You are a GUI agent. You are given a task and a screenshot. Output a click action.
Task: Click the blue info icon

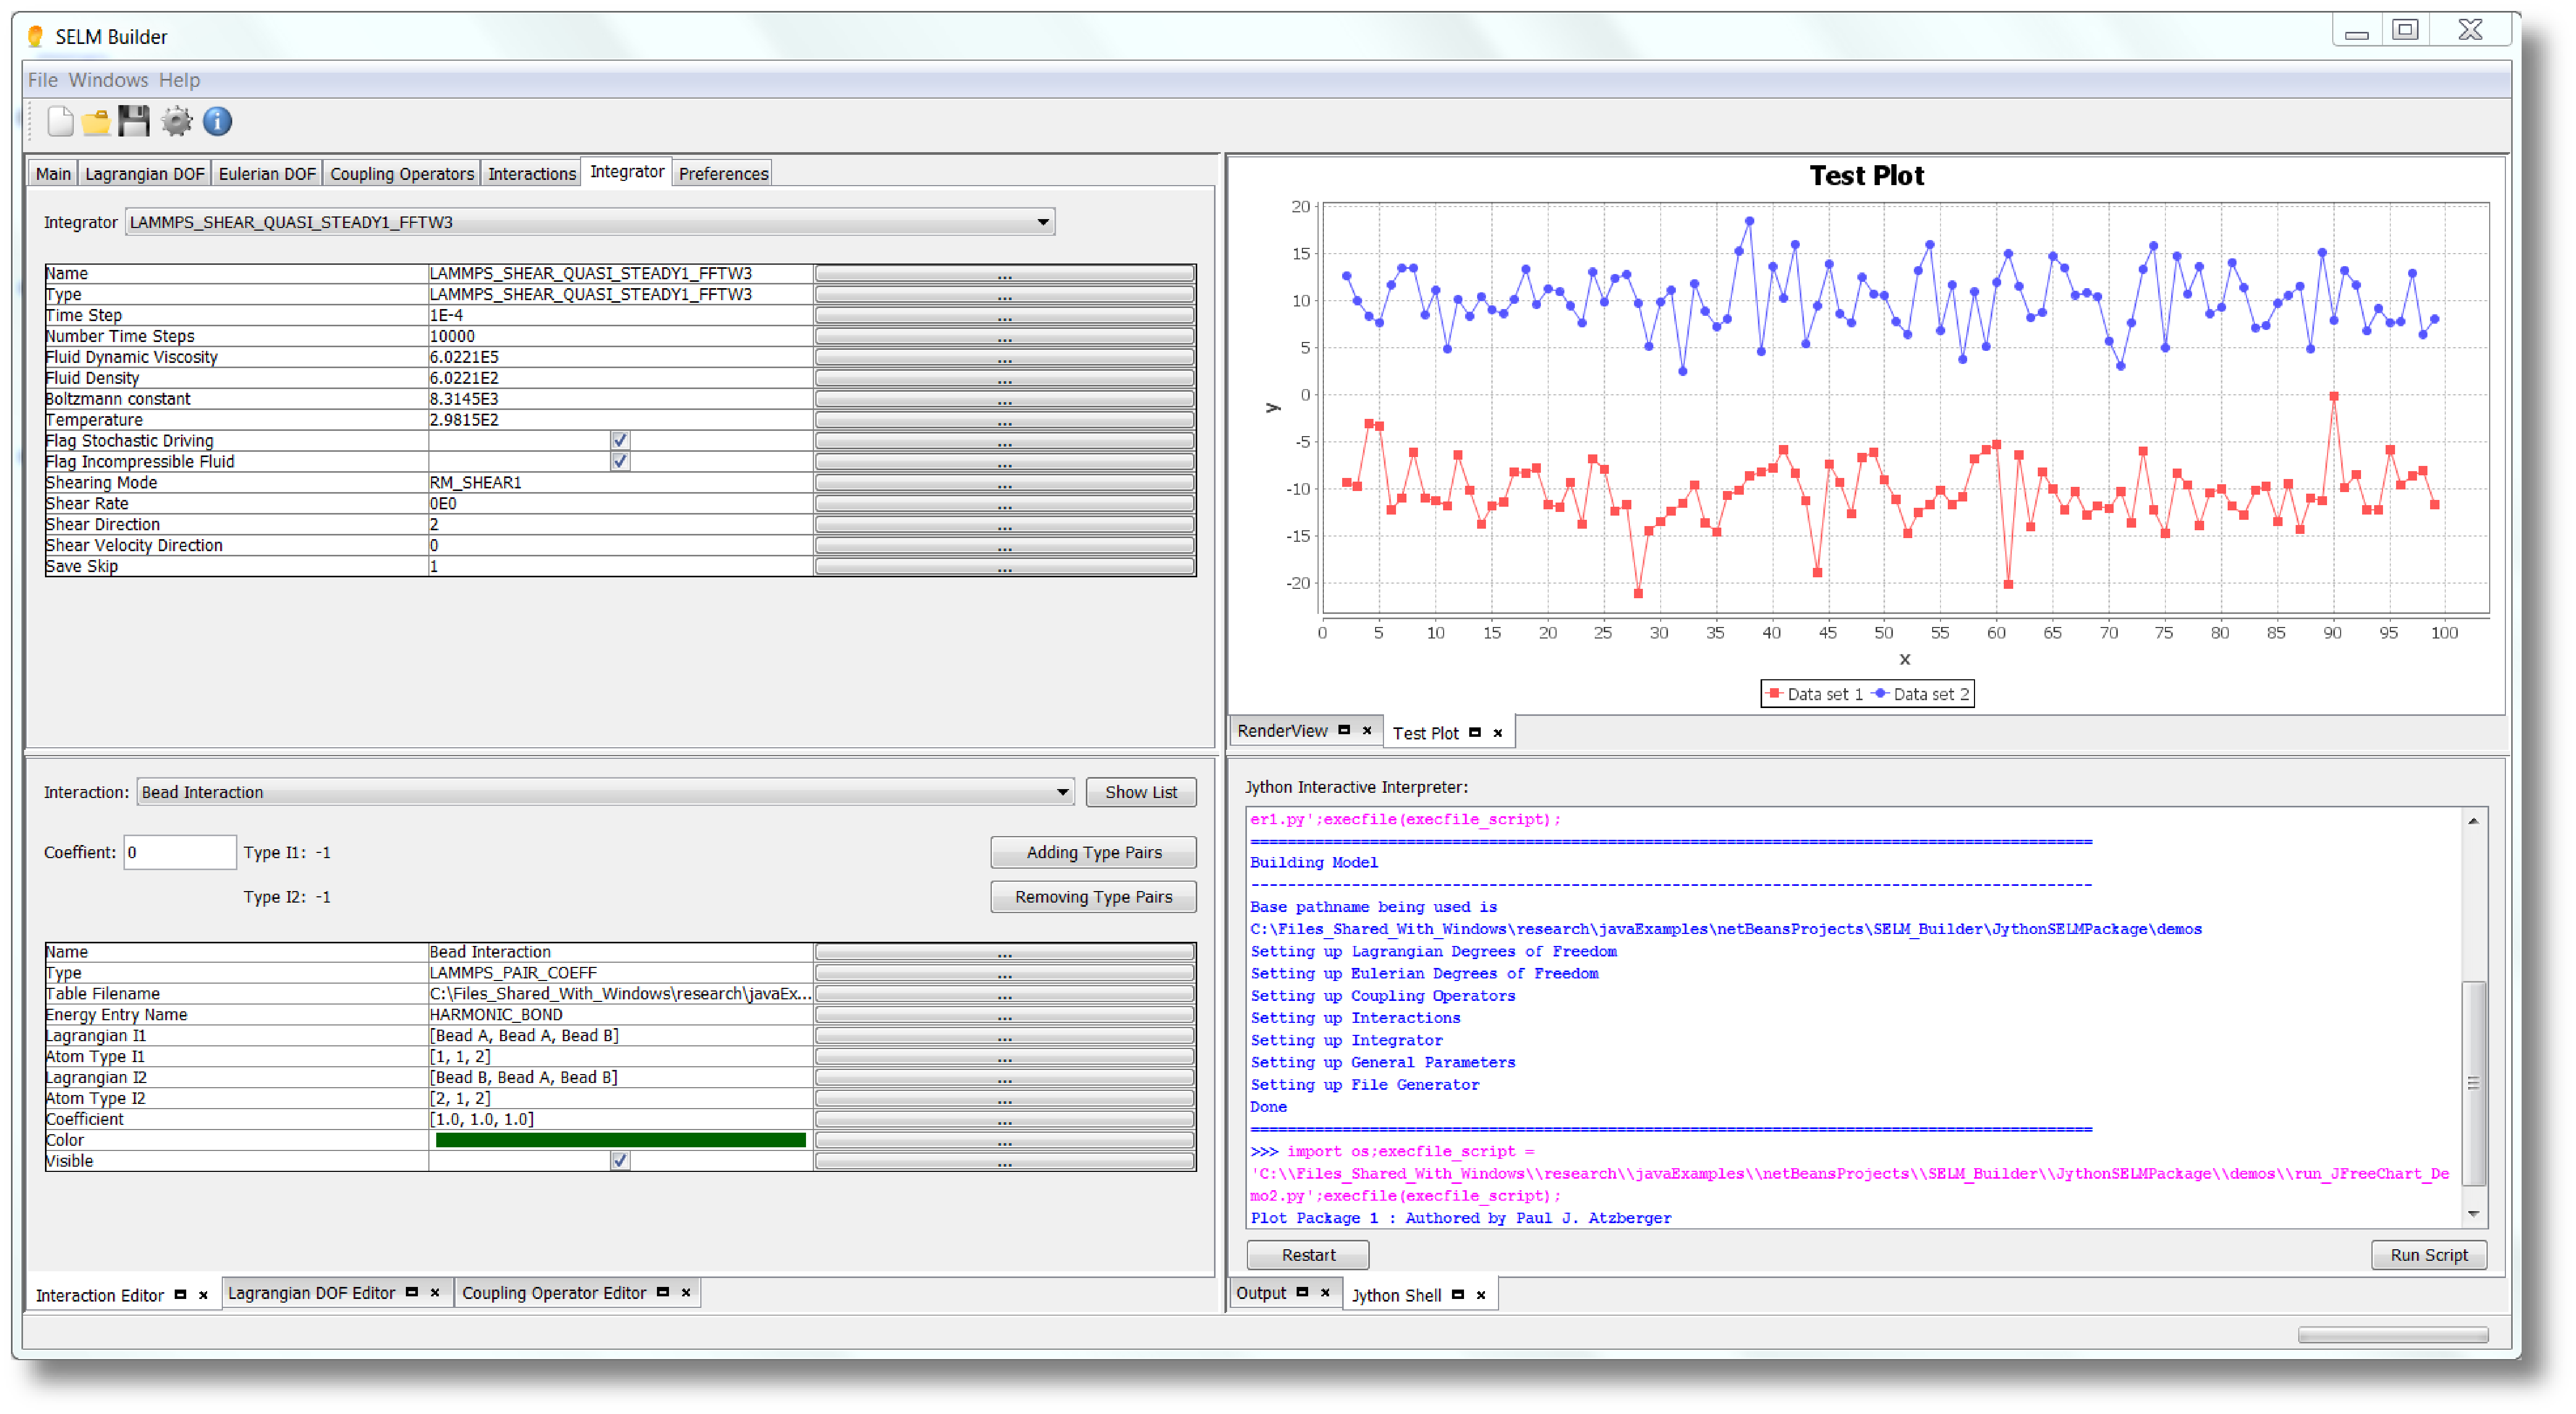(x=217, y=121)
